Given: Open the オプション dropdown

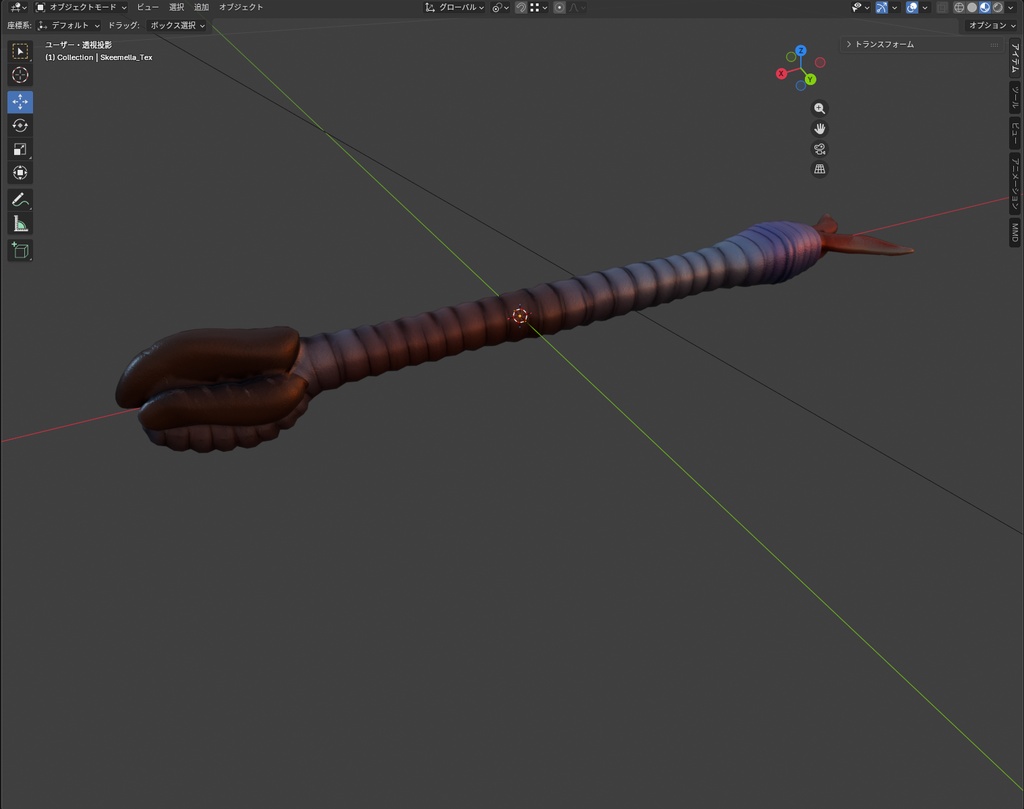Looking at the screenshot, I should [991, 25].
